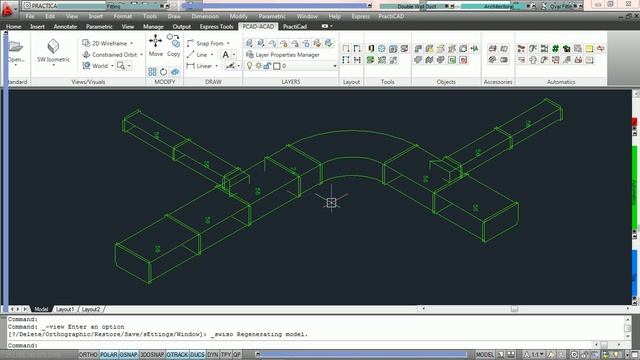640x360 pixels.
Task: Switch to Layout2 tab
Action: (91, 309)
